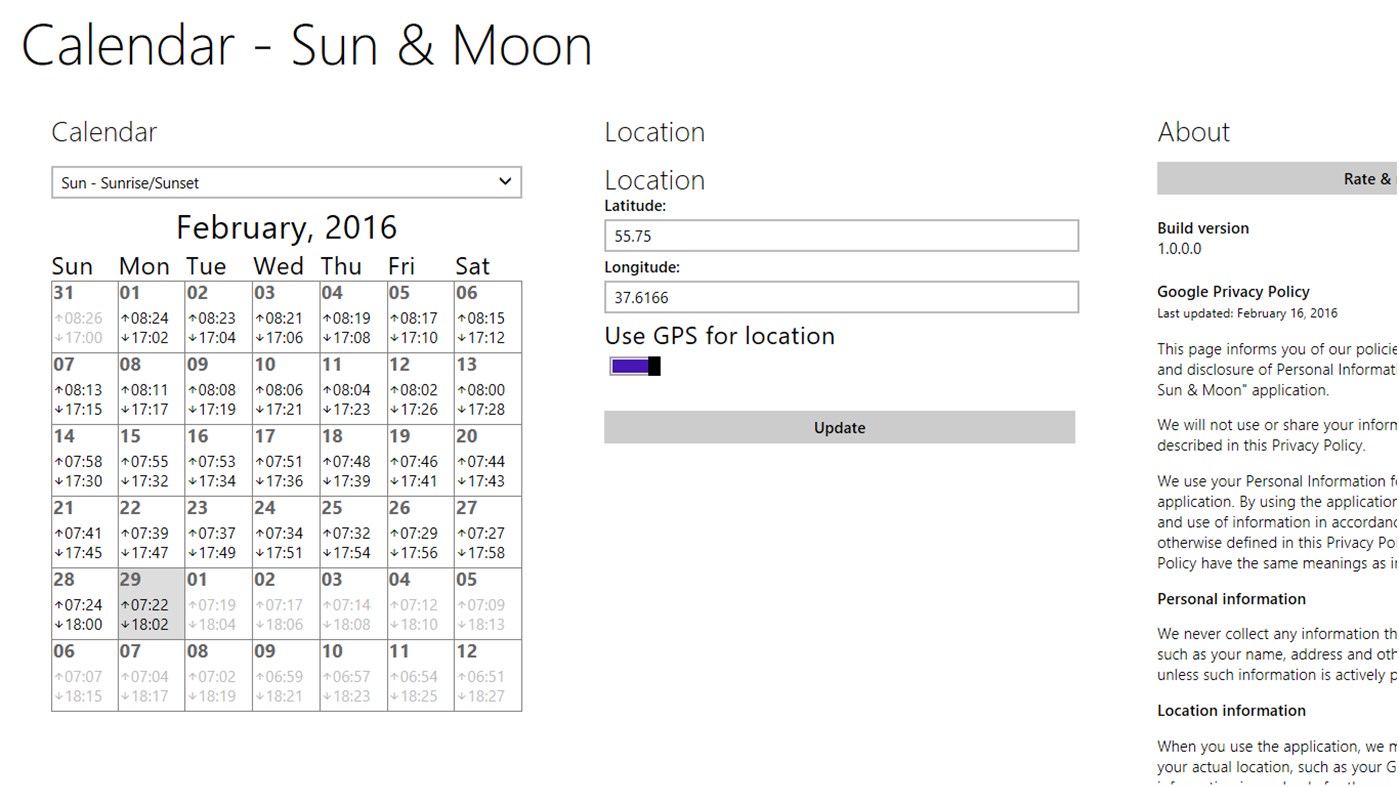Click the Sun weekday header
Image resolution: width=1399 pixels, height=787 pixels.
[71, 265]
